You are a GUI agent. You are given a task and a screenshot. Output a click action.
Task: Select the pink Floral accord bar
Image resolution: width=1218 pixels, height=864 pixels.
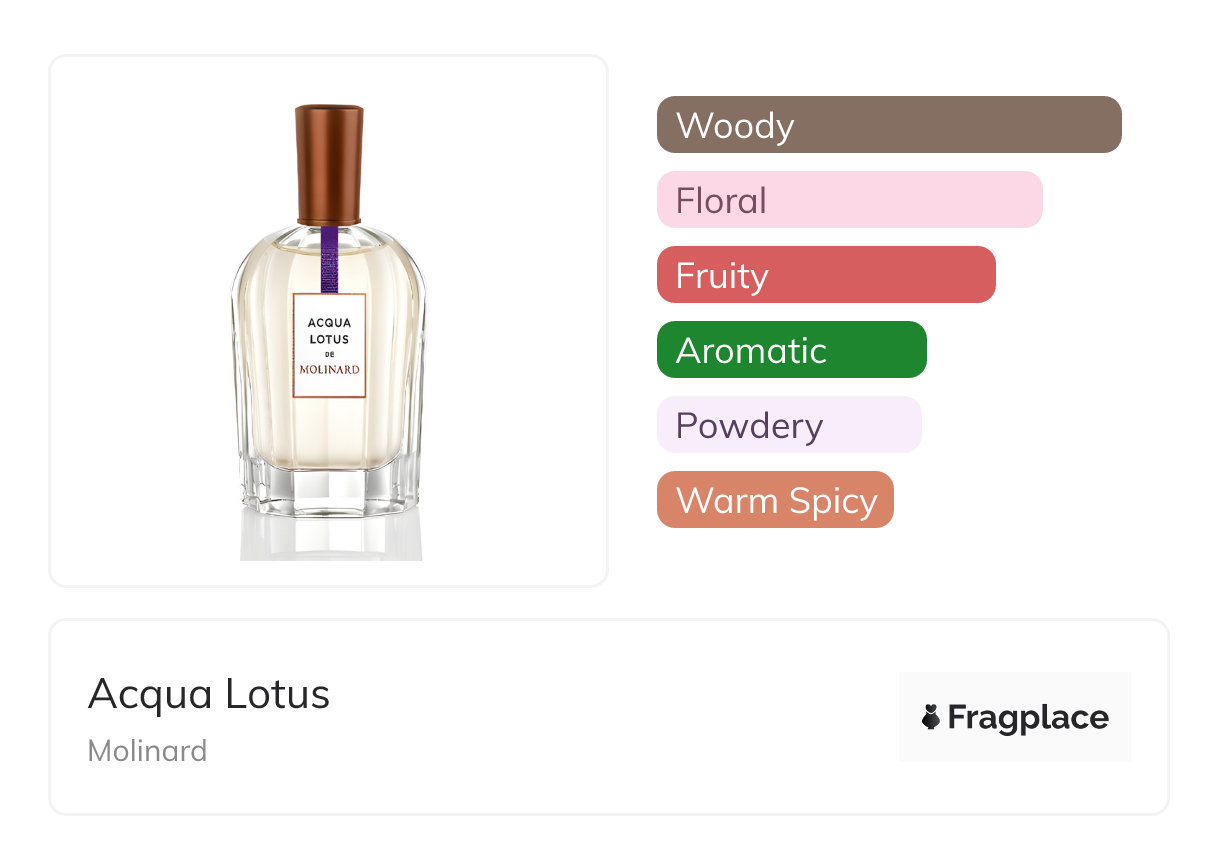849,200
